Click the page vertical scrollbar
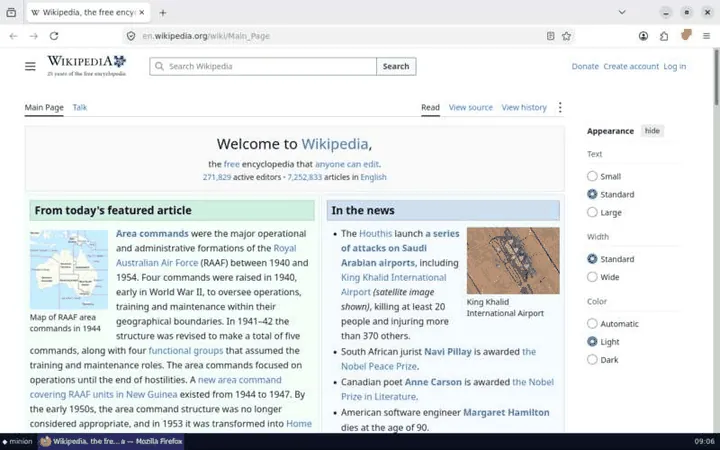The height and width of the screenshot is (450, 720). 716,77
